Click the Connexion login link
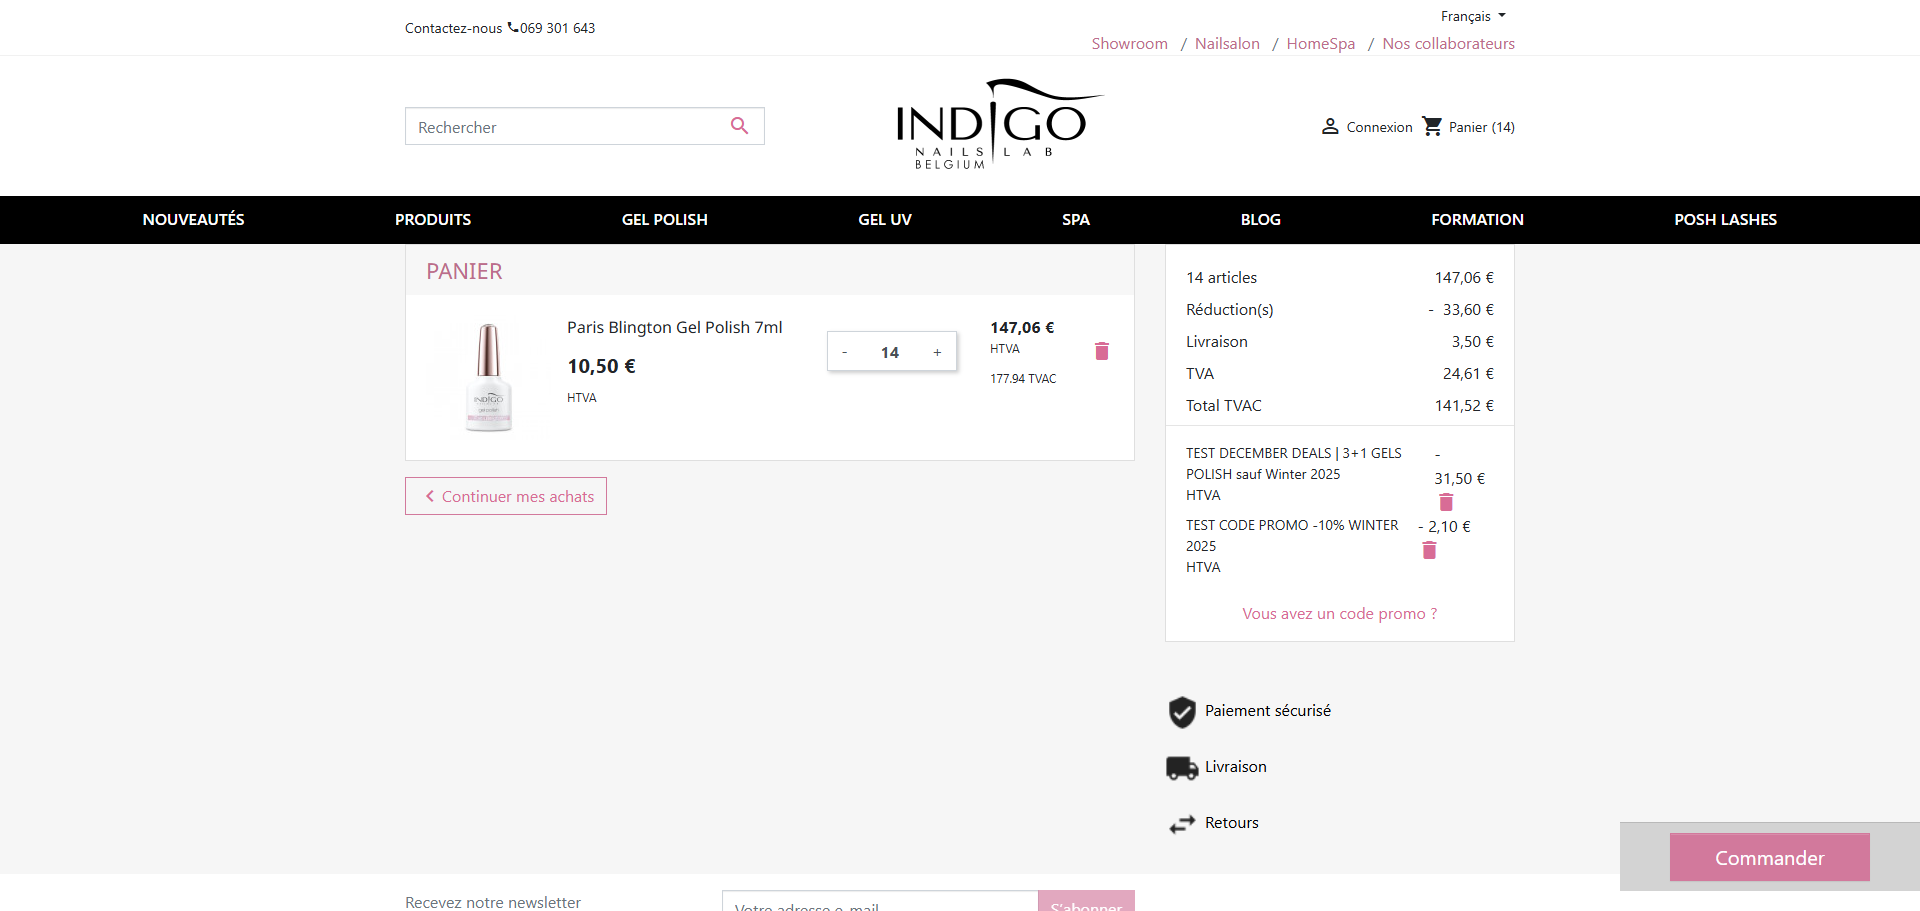The height and width of the screenshot is (911, 1920). [1380, 127]
